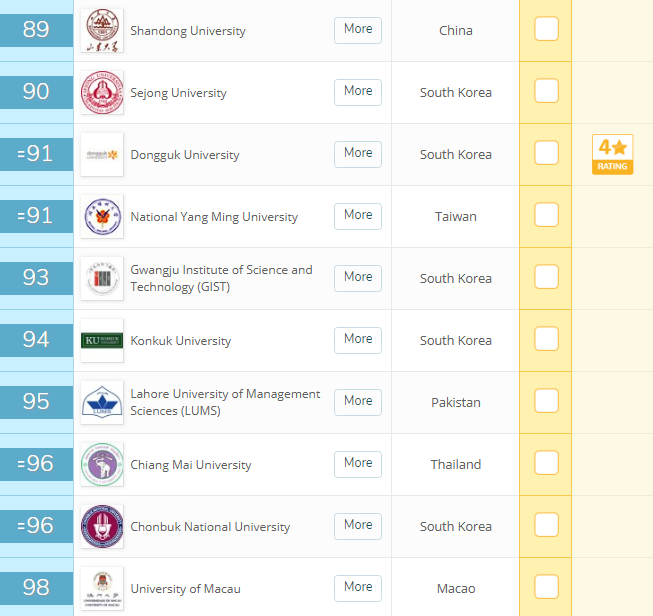
Task: Click the Chonbuk National University logo
Action: click(x=102, y=526)
